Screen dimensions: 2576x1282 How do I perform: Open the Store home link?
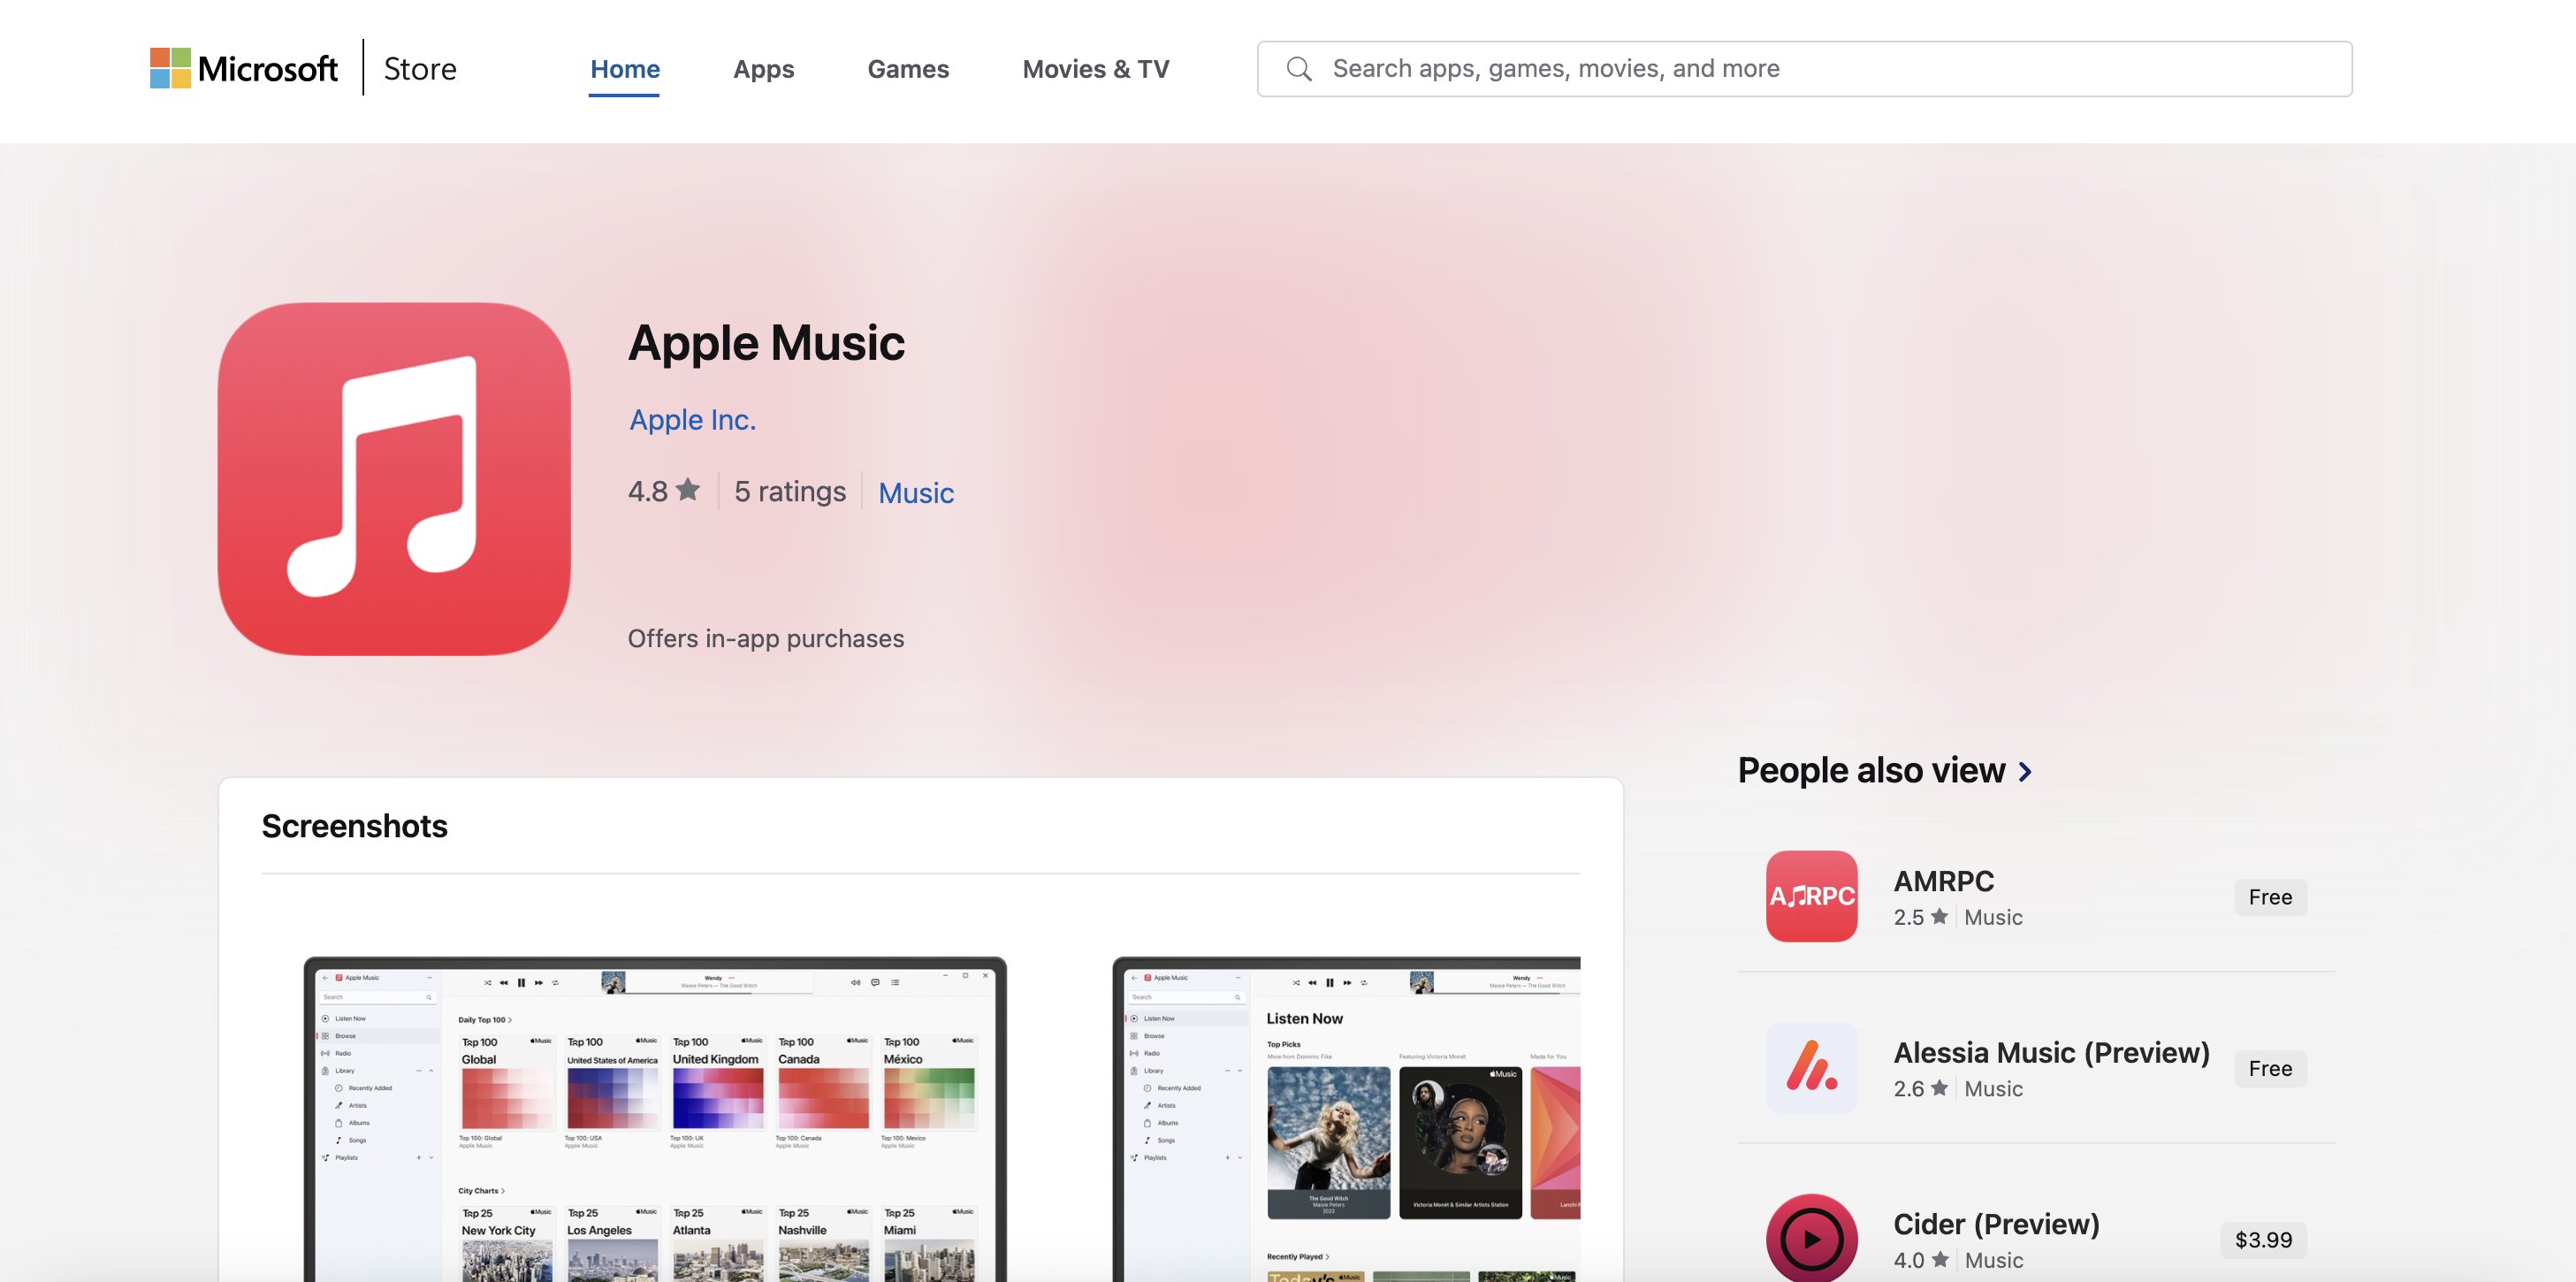coord(420,68)
